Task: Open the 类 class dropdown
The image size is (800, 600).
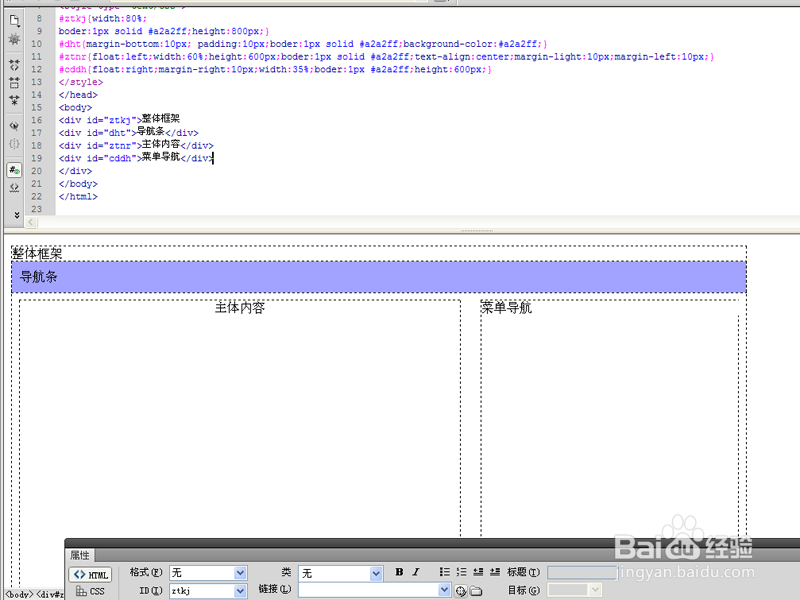Action: coord(376,573)
